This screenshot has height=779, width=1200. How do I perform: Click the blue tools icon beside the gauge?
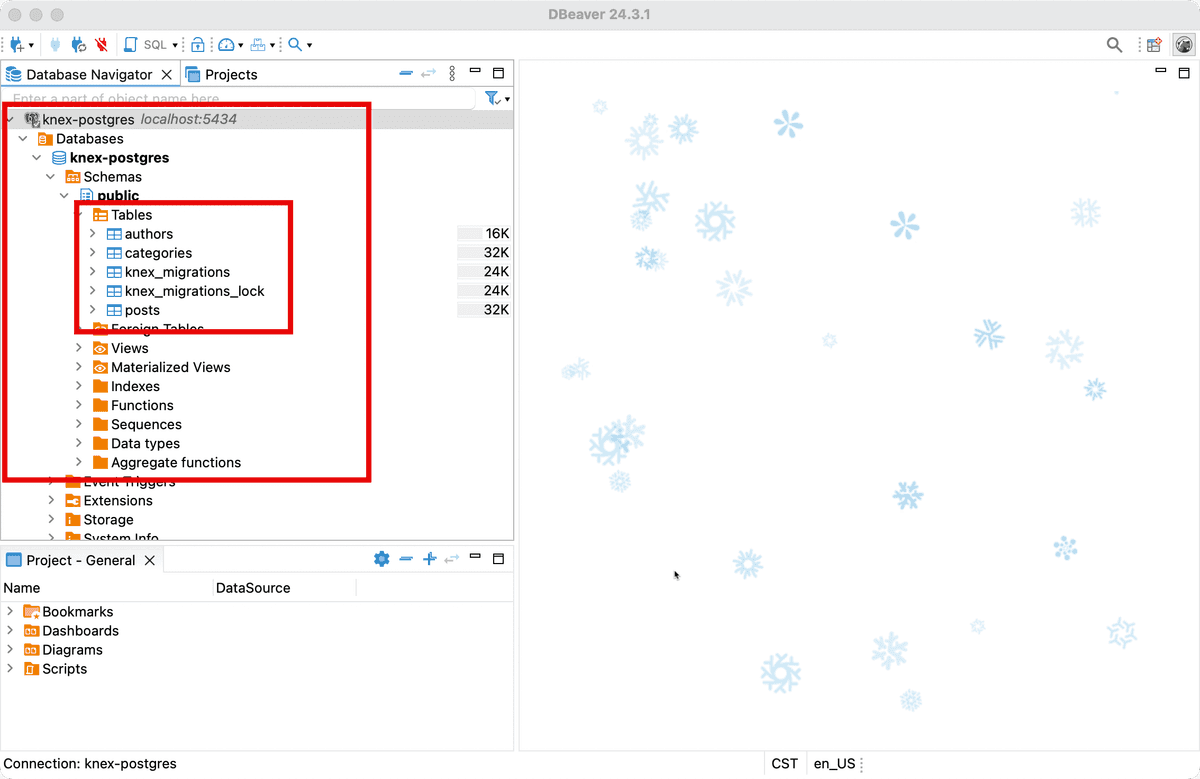tap(259, 45)
